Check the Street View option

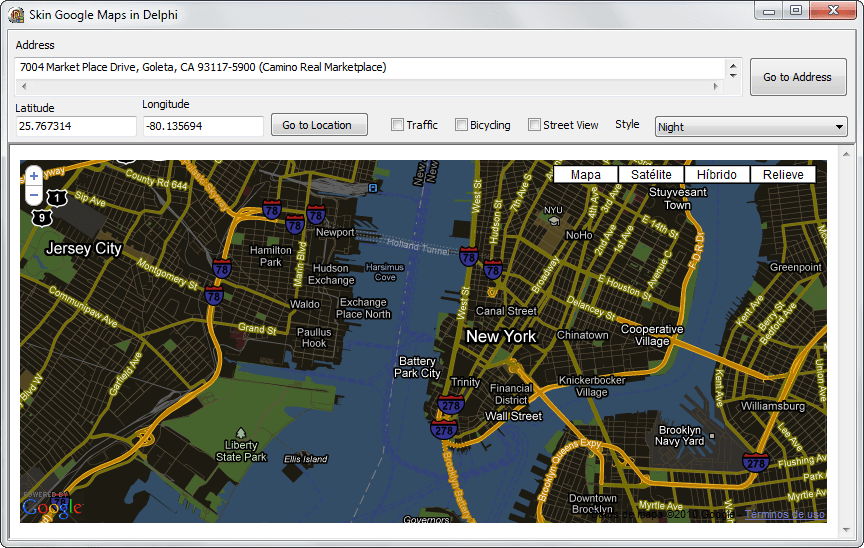point(535,125)
